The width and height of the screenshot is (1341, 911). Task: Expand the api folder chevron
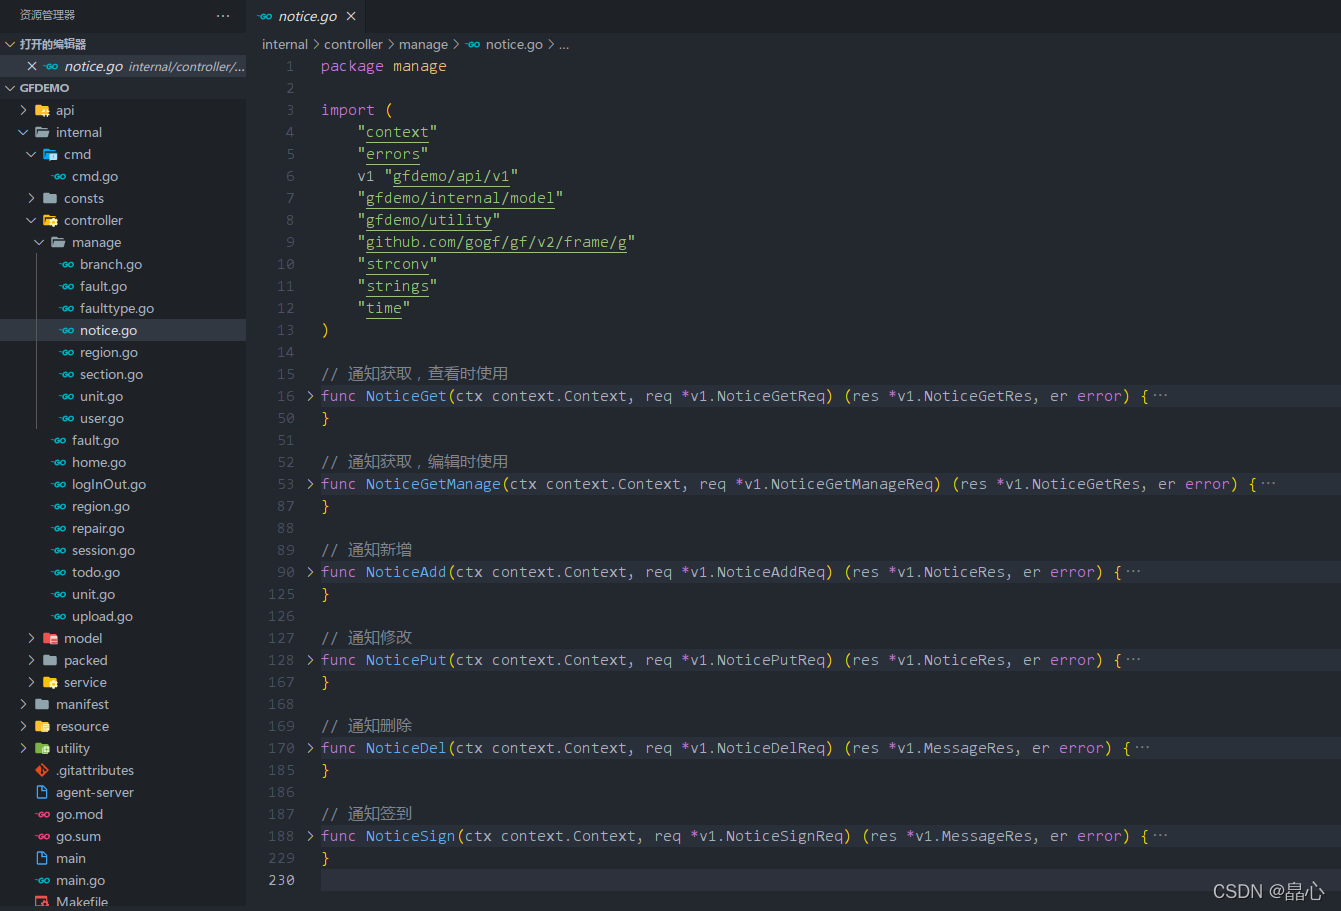pyautogui.click(x=24, y=110)
